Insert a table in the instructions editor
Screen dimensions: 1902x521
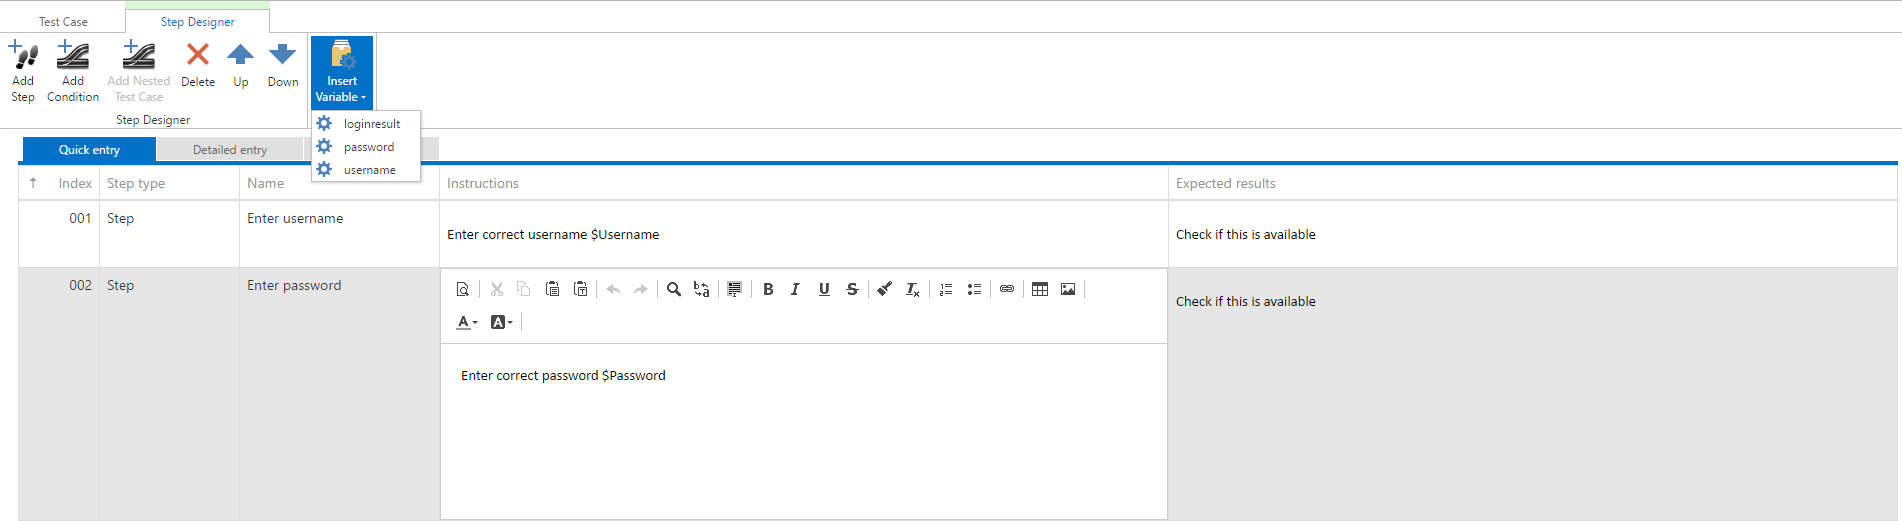click(x=1040, y=289)
